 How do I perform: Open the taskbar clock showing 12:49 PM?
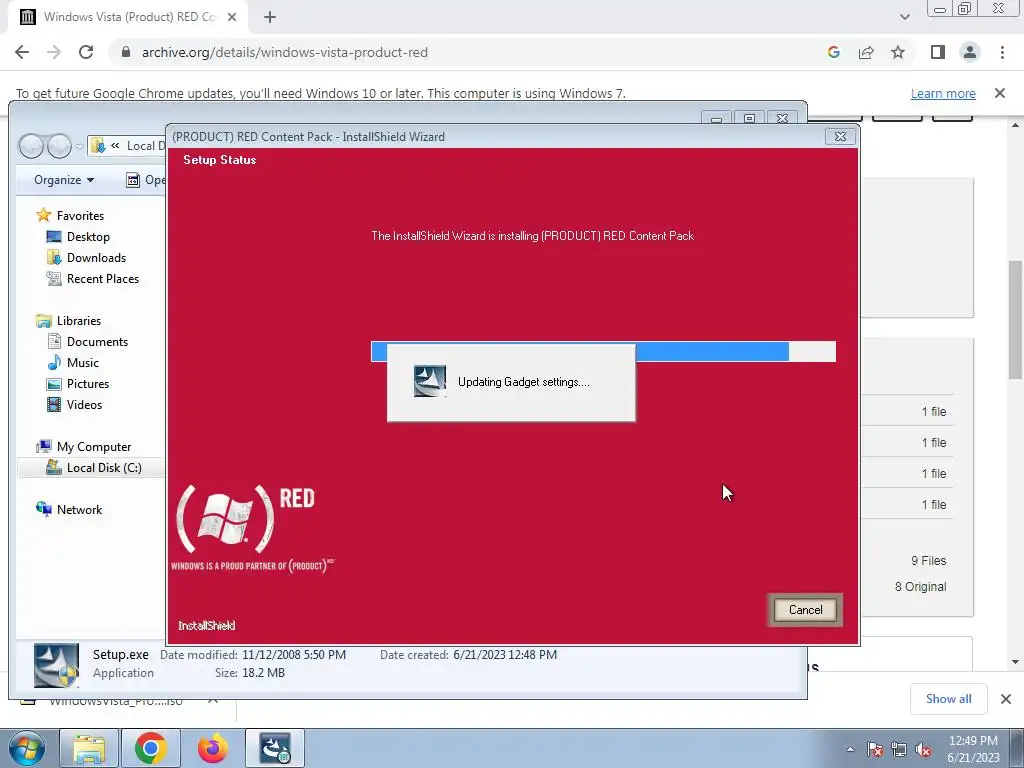click(x=973, y=749)
